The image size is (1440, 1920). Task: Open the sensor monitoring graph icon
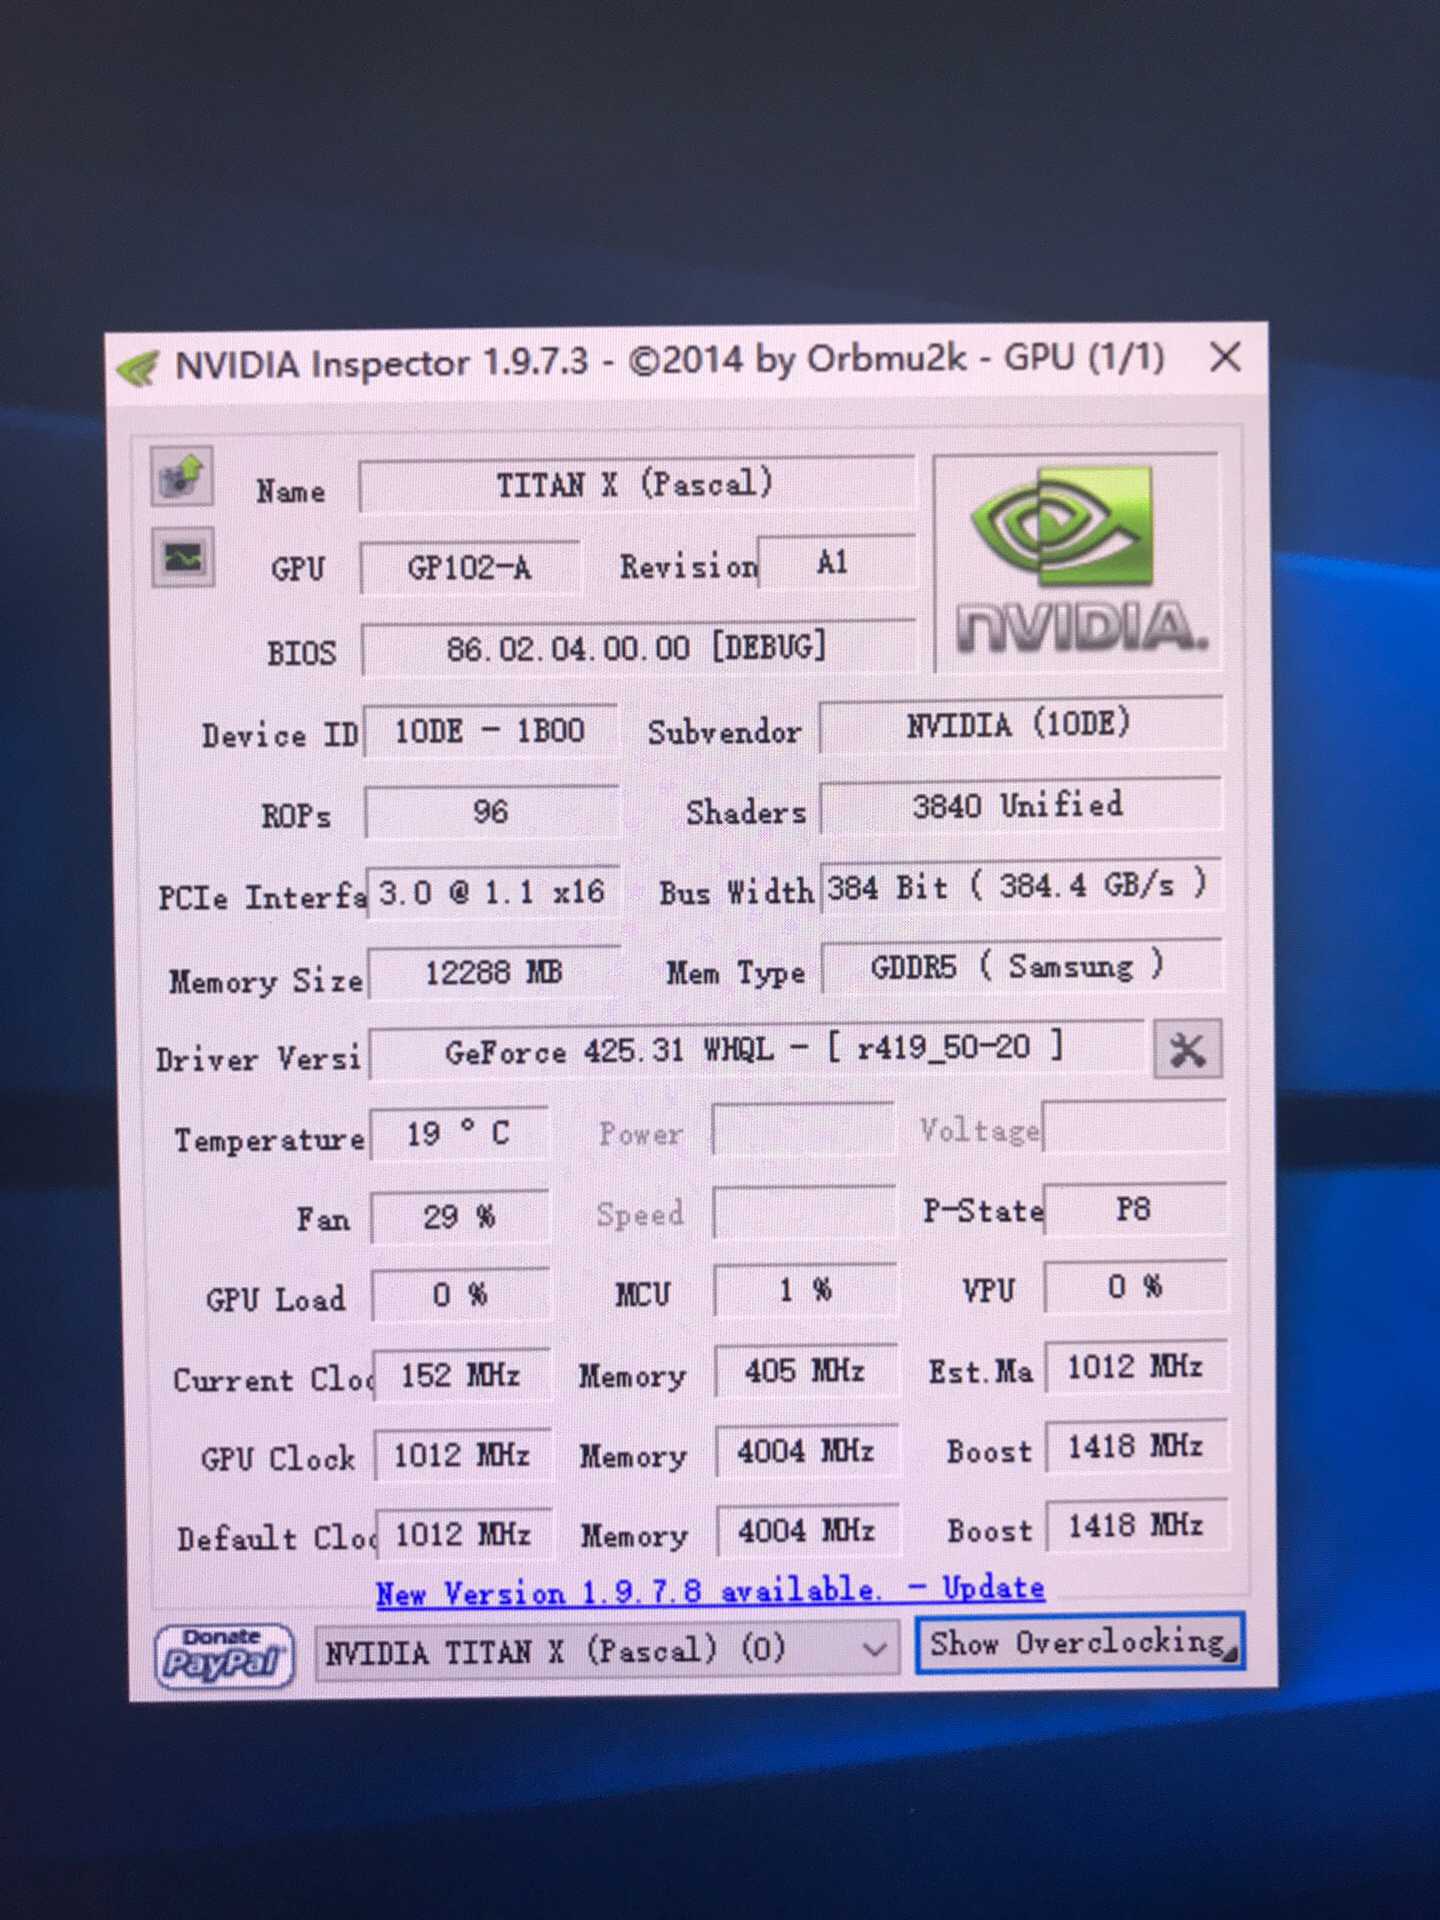[x=182, y=557]
